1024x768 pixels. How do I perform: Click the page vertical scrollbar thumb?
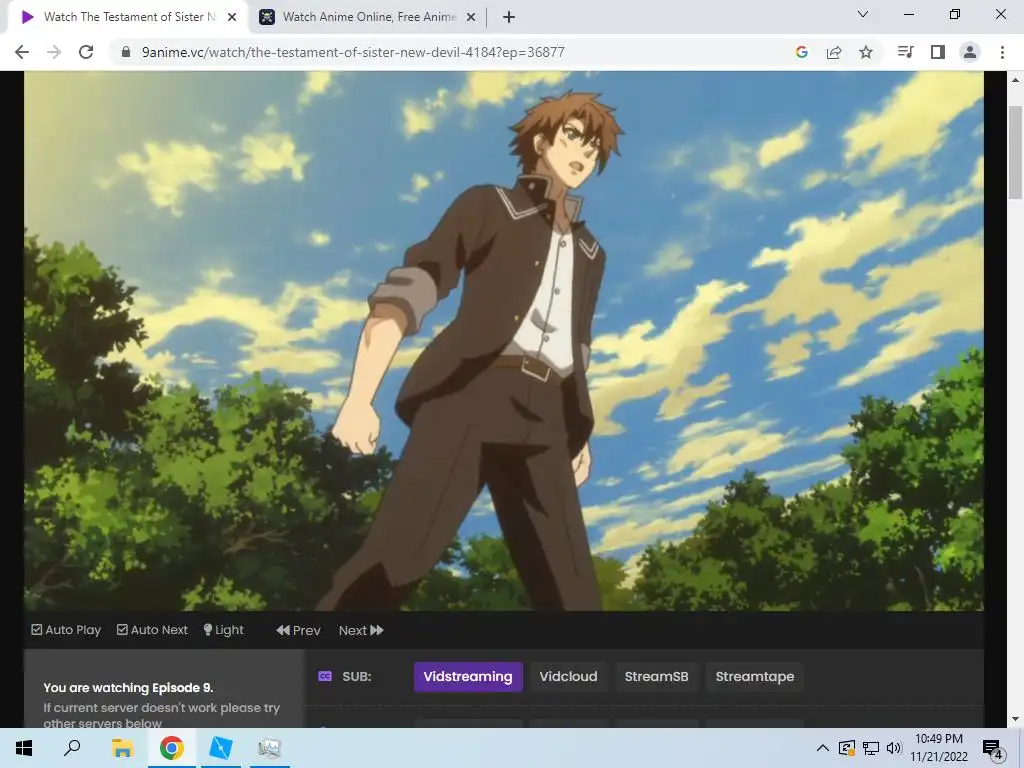[1015, 152]
